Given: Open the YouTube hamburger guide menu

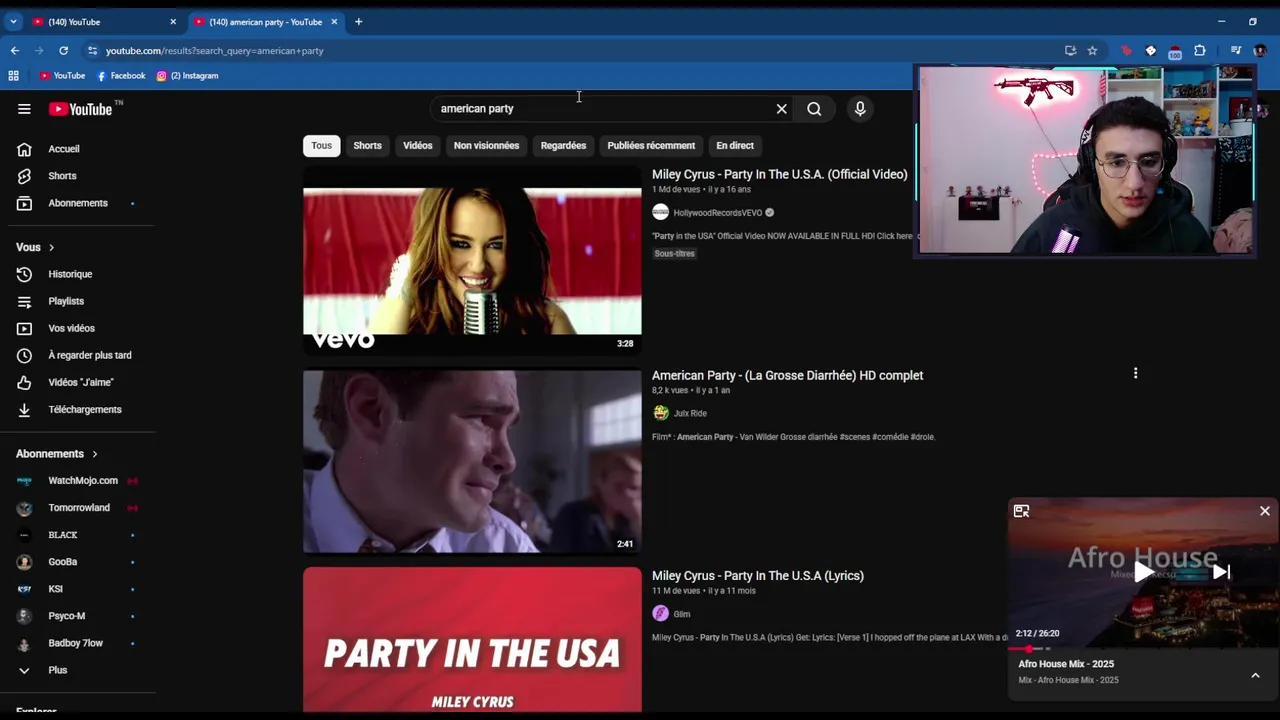Looking at the screenshot, I should point(24,109).
